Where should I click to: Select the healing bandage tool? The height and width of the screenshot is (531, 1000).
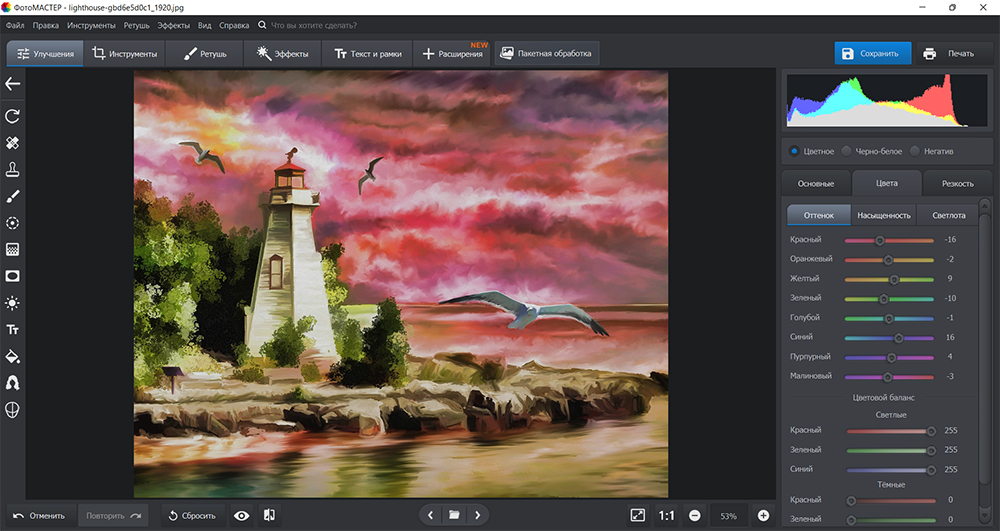click(x=13, y=143)
